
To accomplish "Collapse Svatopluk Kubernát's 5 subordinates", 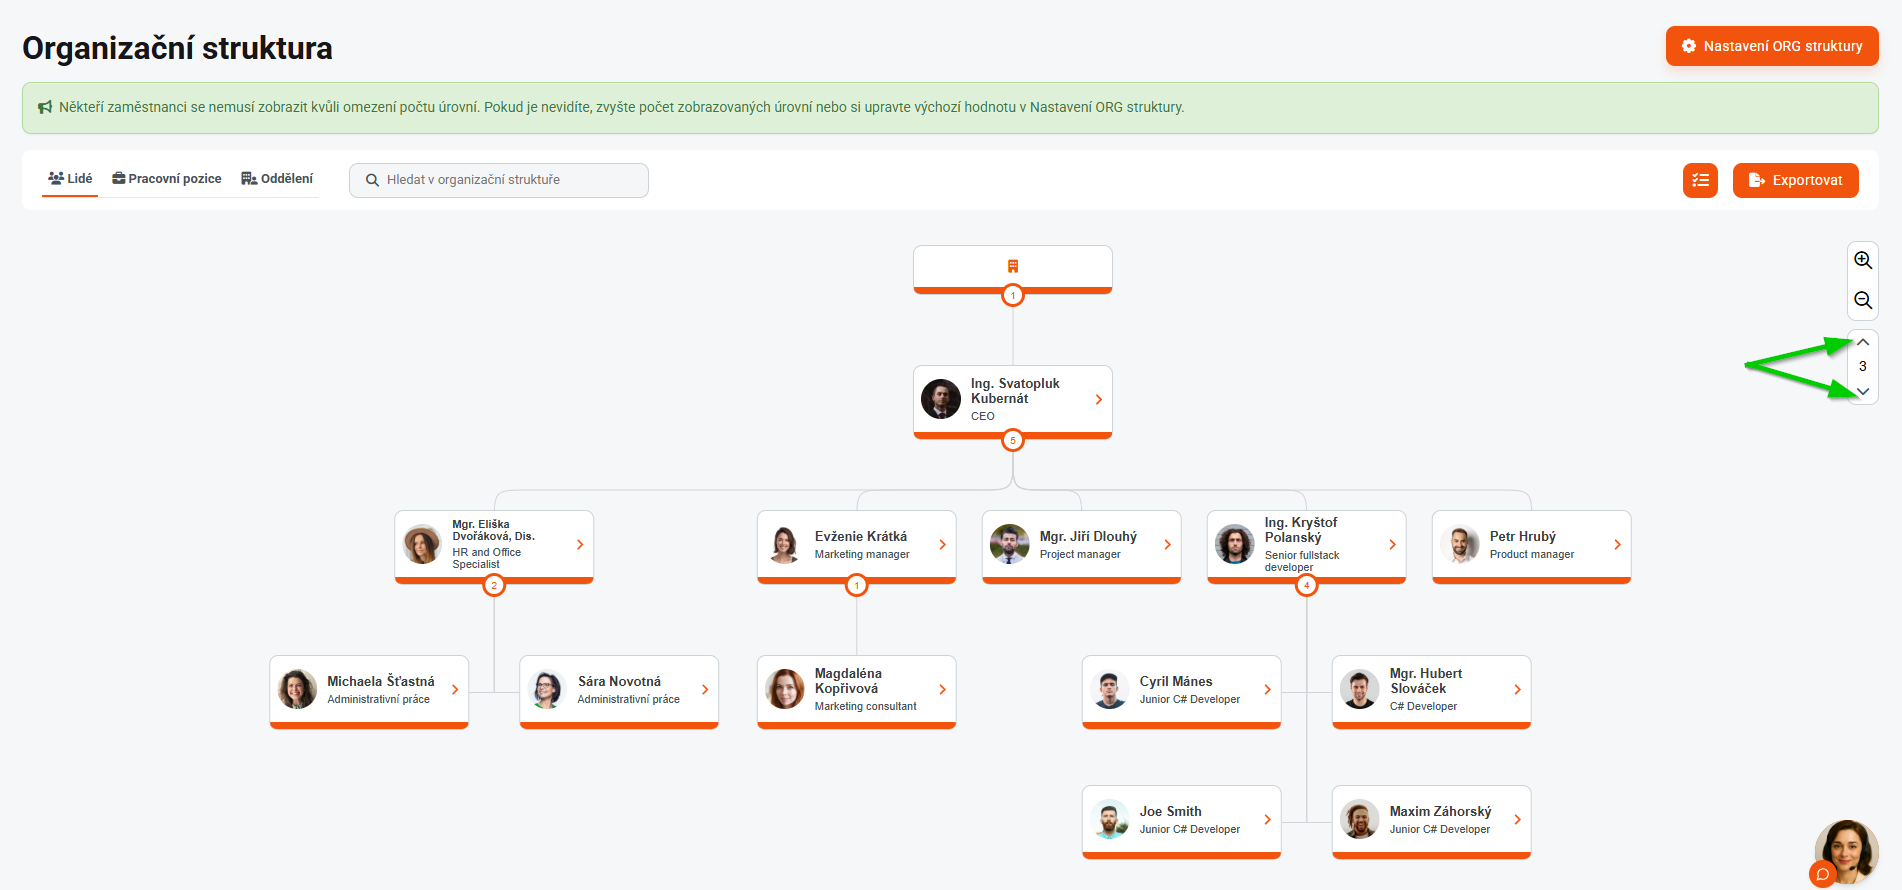I will click(1013, 441).
